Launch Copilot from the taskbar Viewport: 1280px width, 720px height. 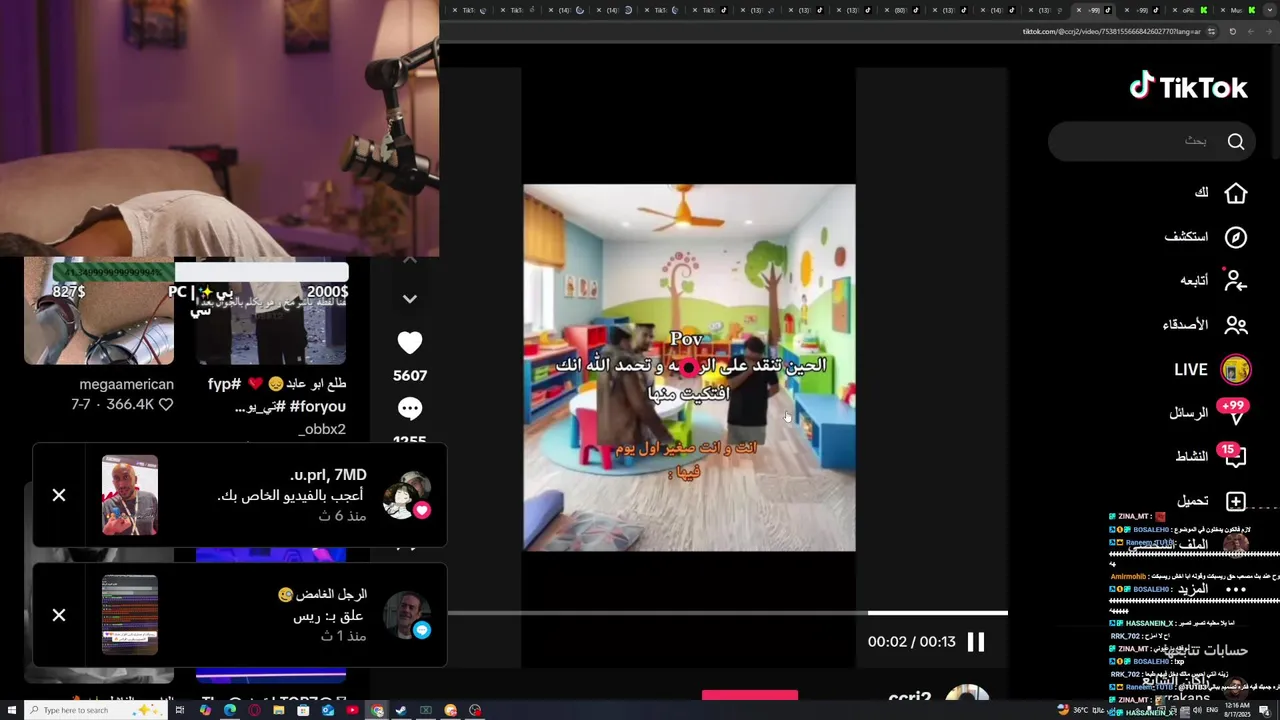point(205,710)
